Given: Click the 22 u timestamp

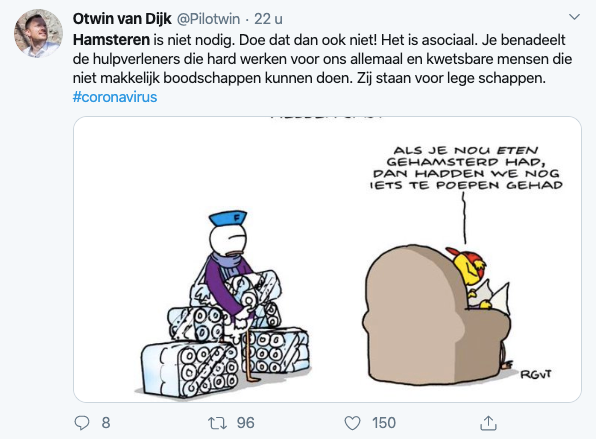Looking at the screenshot, I should pyautogui.click(x=268, y=19).
